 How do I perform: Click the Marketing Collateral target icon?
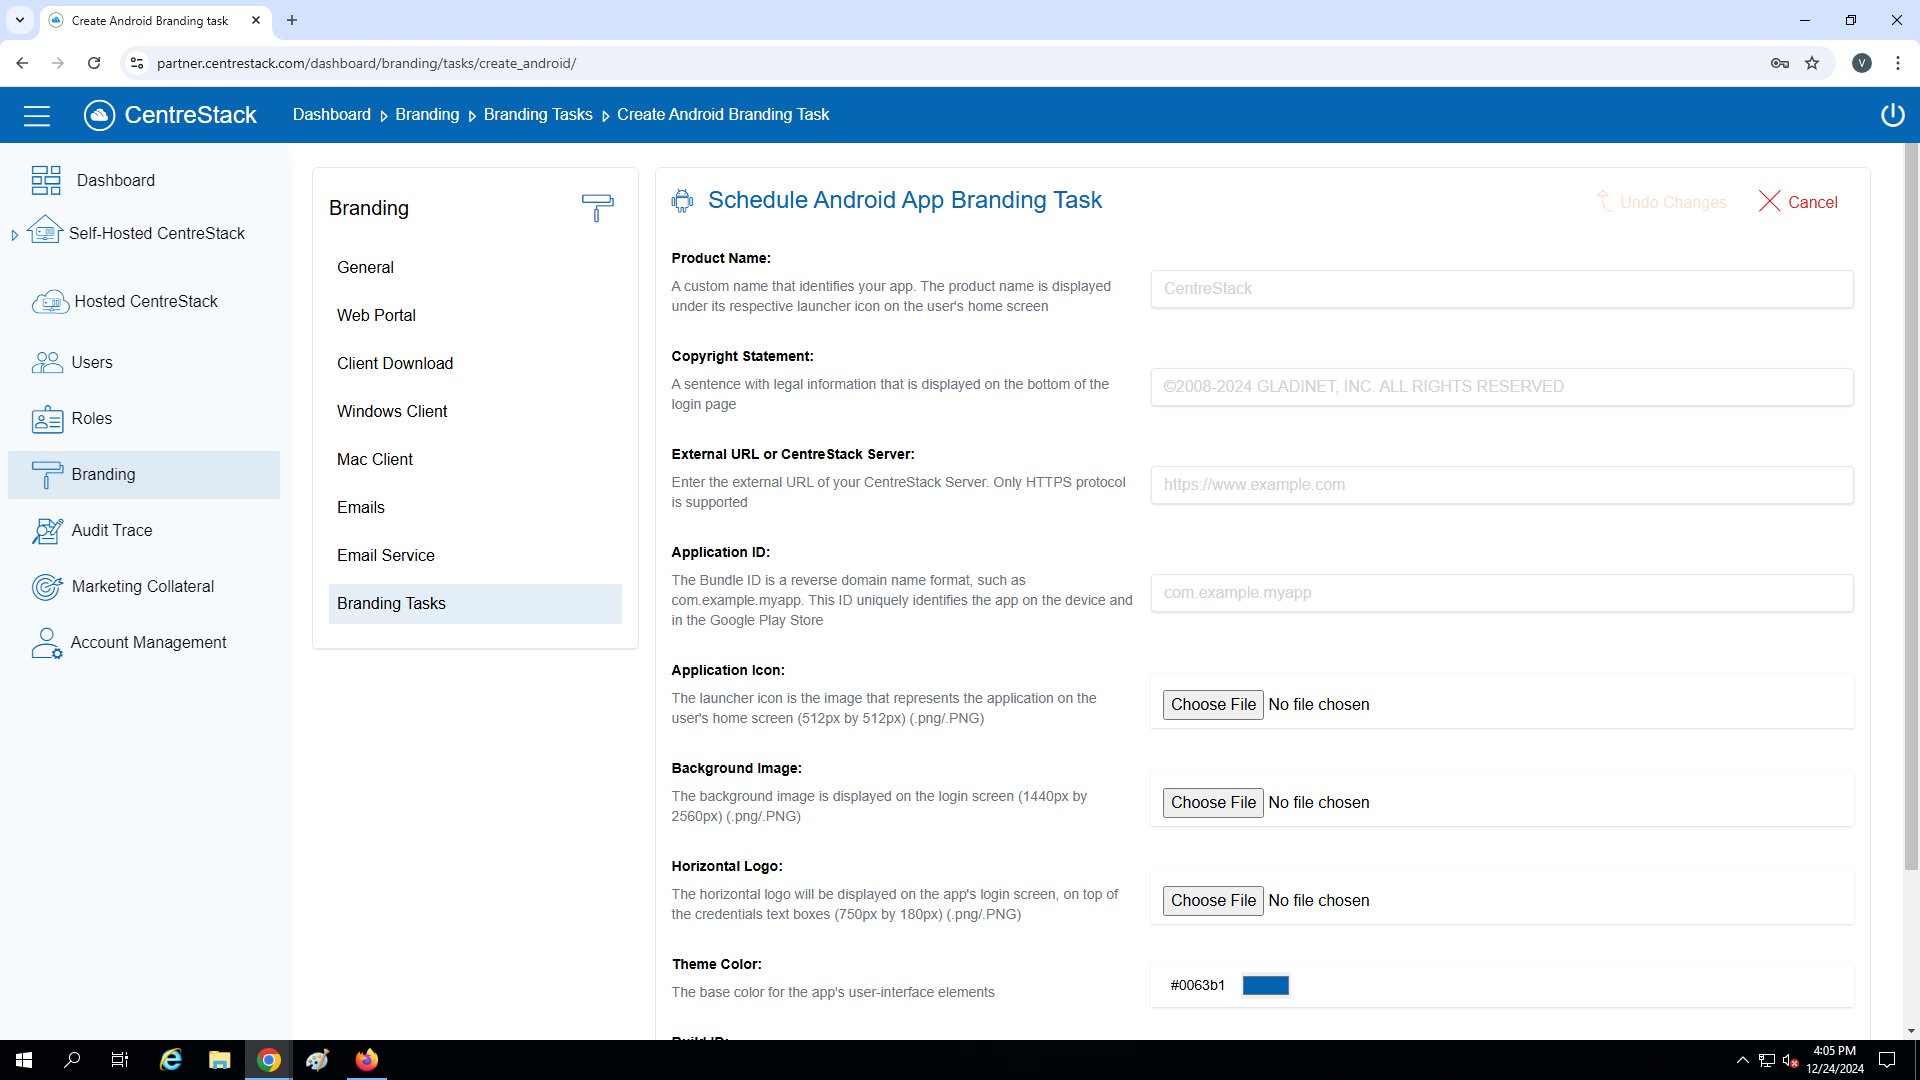coord(47,587)
